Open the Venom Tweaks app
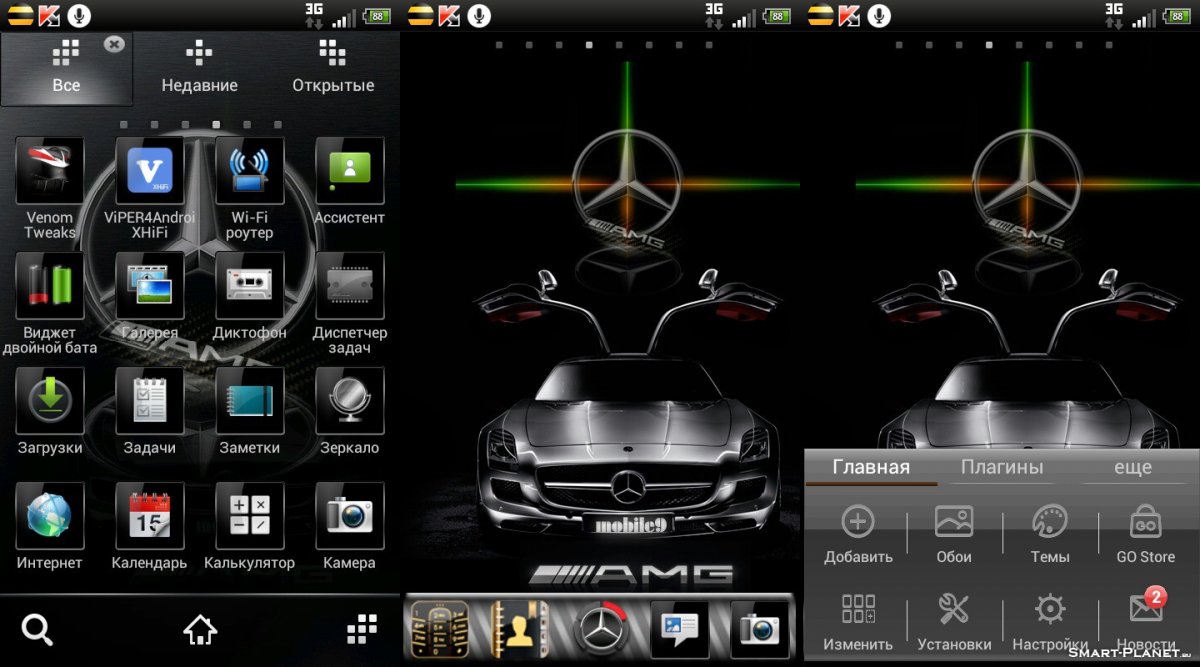1200x667 pixels. (49, 170)
